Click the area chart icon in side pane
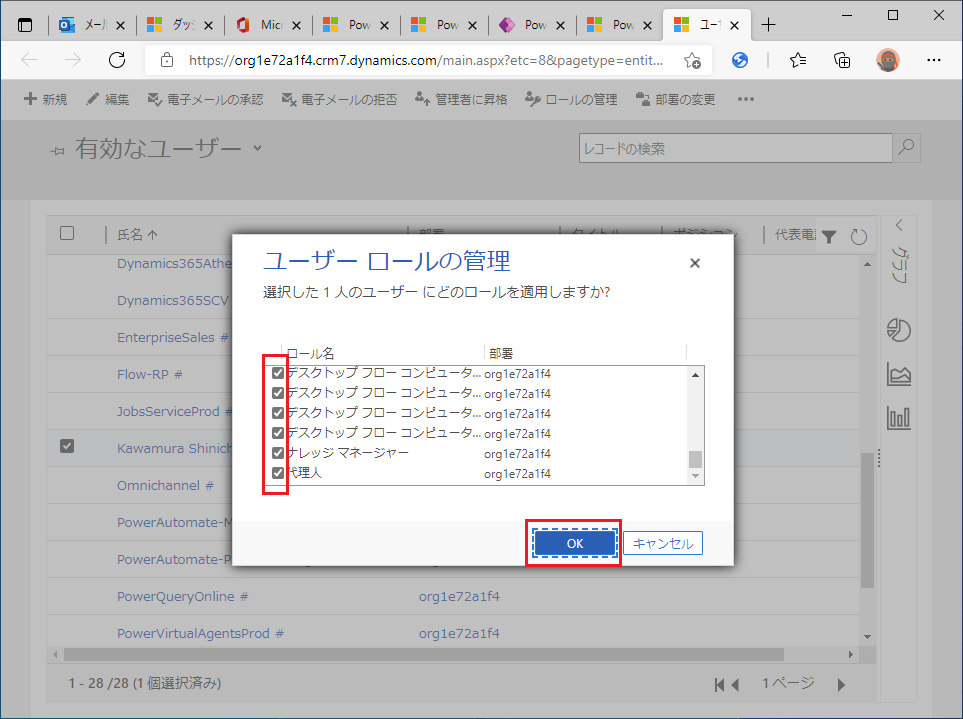 pyautogui.click(x=898, y=375)
